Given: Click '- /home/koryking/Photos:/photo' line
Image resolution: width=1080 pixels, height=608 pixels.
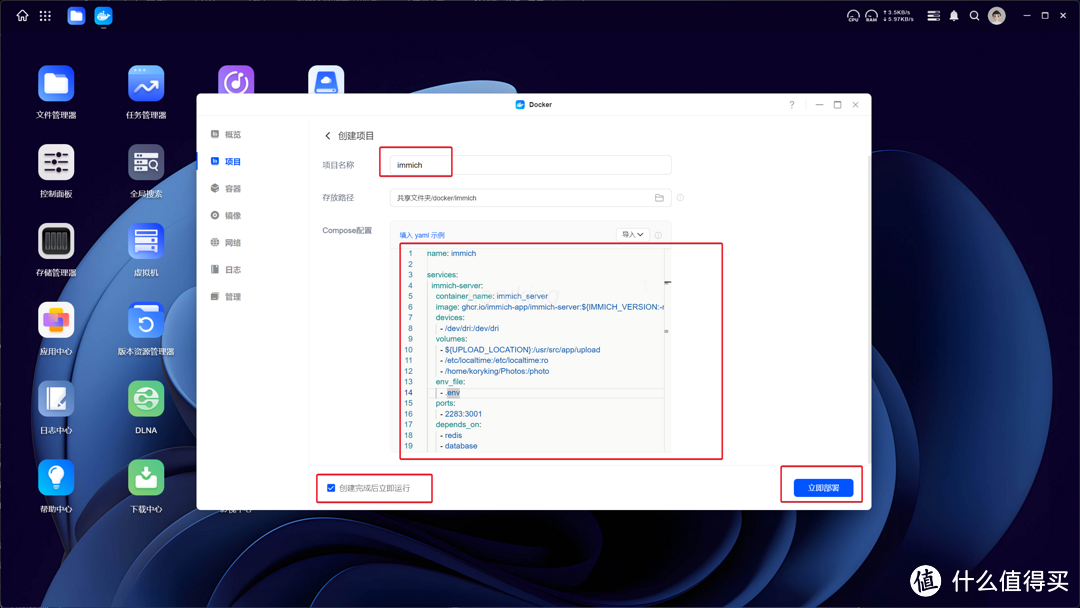Looking at the screenshot, I should tap(495, 371).
